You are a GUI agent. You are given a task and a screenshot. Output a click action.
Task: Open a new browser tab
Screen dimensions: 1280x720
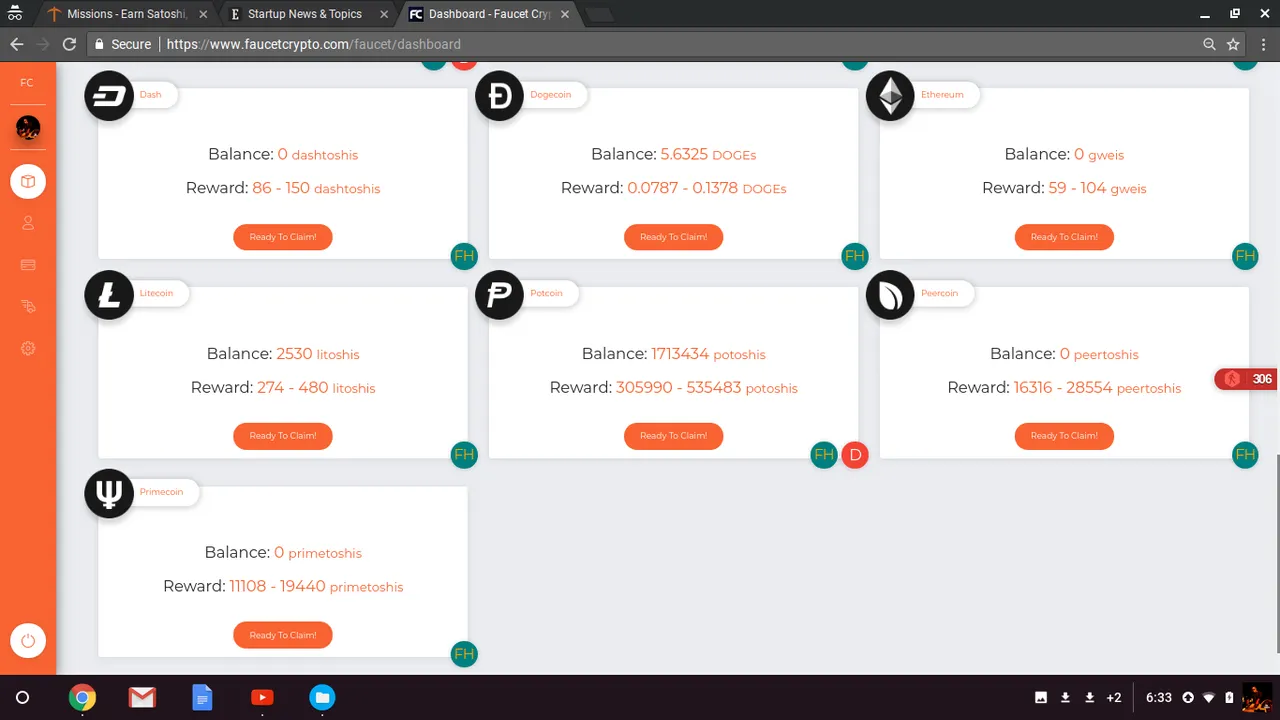click(x=600, y=14)
